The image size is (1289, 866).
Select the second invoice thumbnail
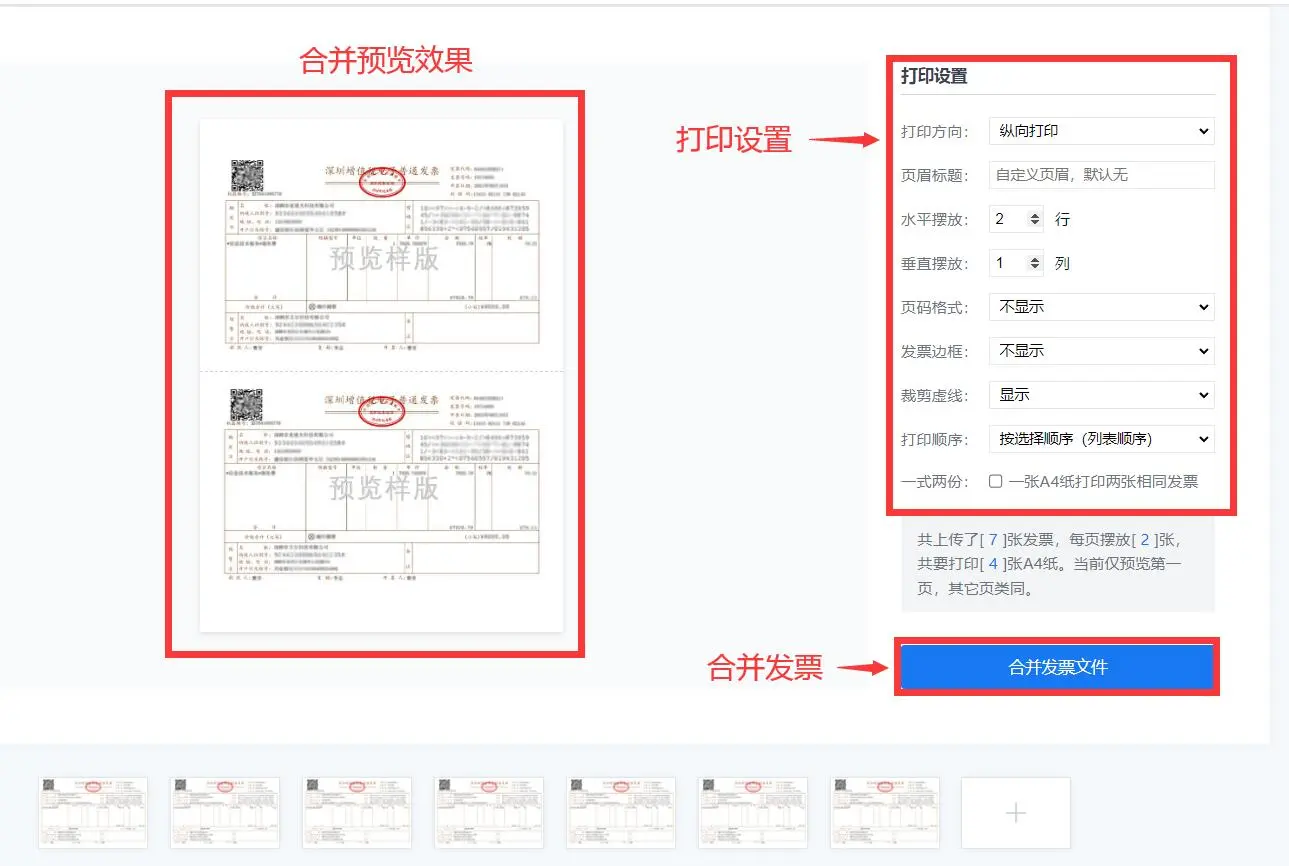point(225,813)
